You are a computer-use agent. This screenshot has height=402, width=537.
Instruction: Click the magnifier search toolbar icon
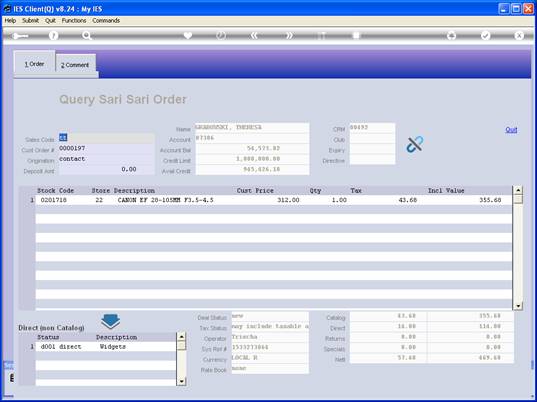86,35
